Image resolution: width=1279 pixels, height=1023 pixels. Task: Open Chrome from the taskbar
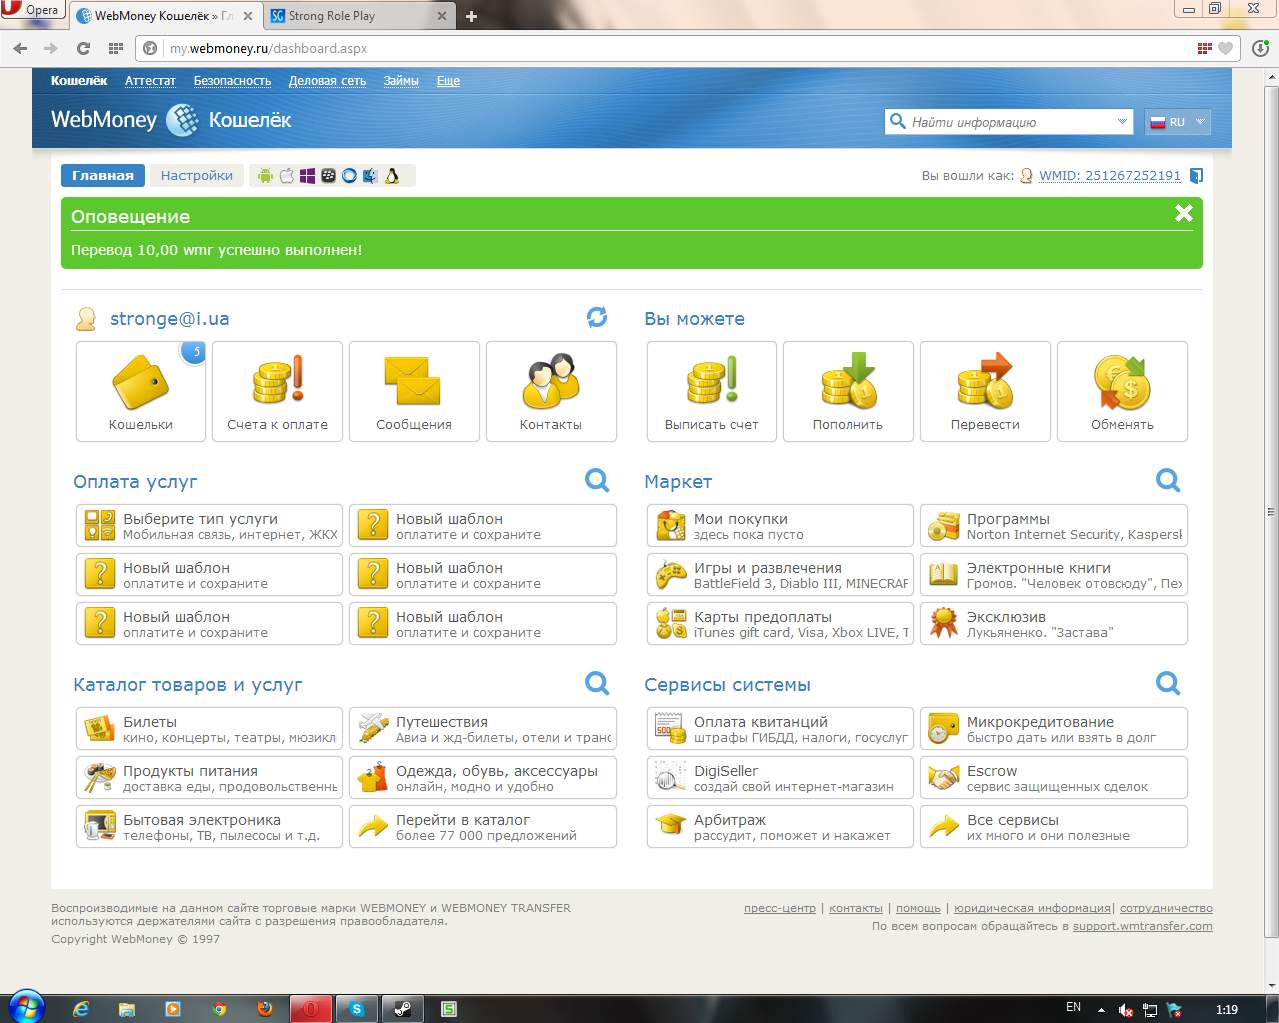(219, 1009)
